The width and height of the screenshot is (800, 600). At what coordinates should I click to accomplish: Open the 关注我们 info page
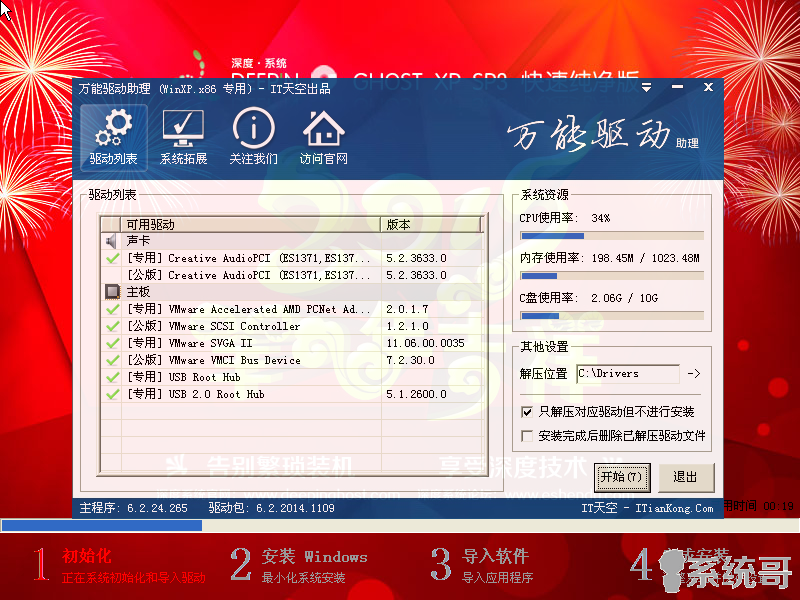pos(253,137)
